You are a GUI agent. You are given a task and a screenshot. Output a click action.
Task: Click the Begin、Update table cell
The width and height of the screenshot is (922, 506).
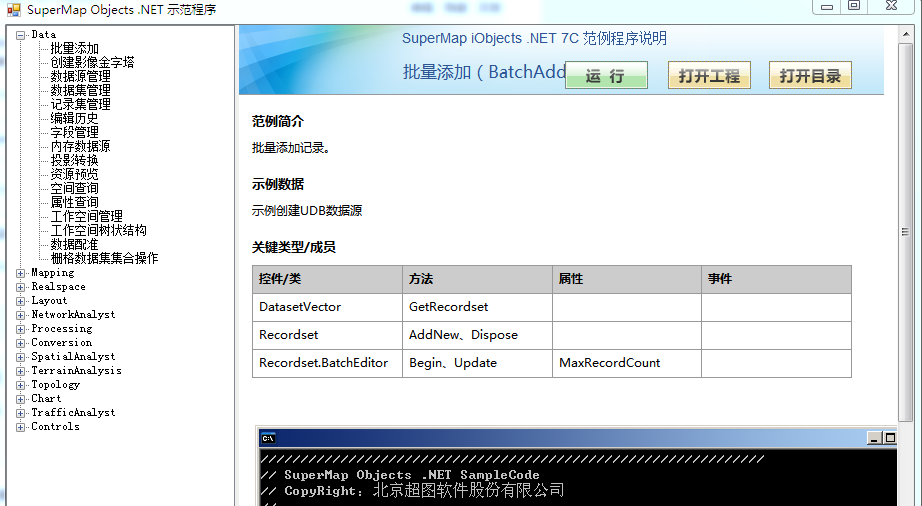pos(477,363)
